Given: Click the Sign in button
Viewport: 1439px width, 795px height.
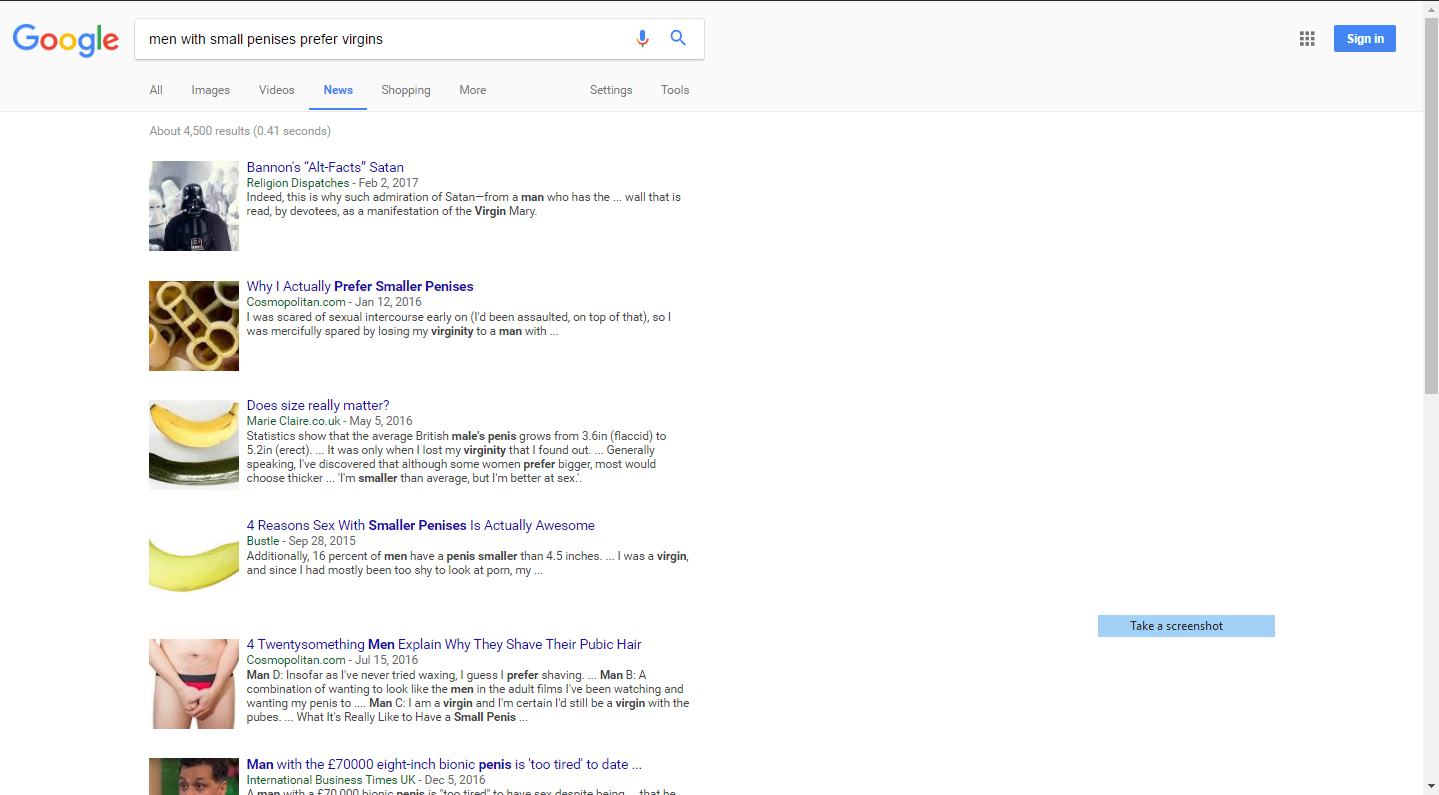Looking at the screenshot, I should pyautogui.click(x=1365, y=39).
